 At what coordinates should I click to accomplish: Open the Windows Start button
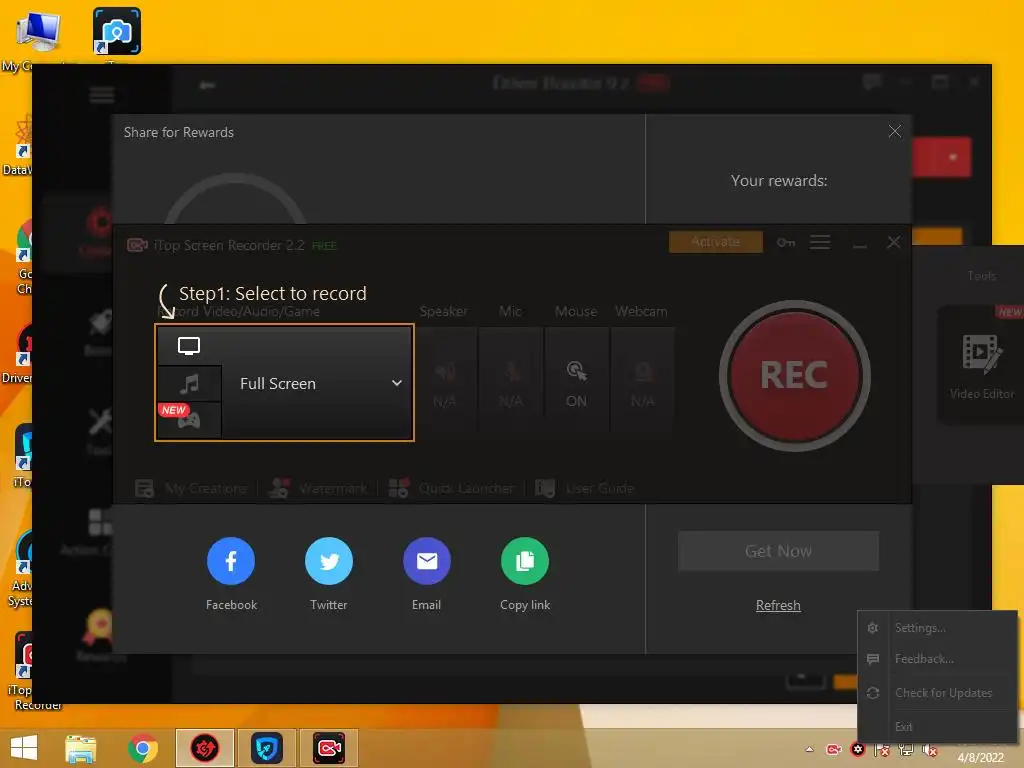point(24,748)
